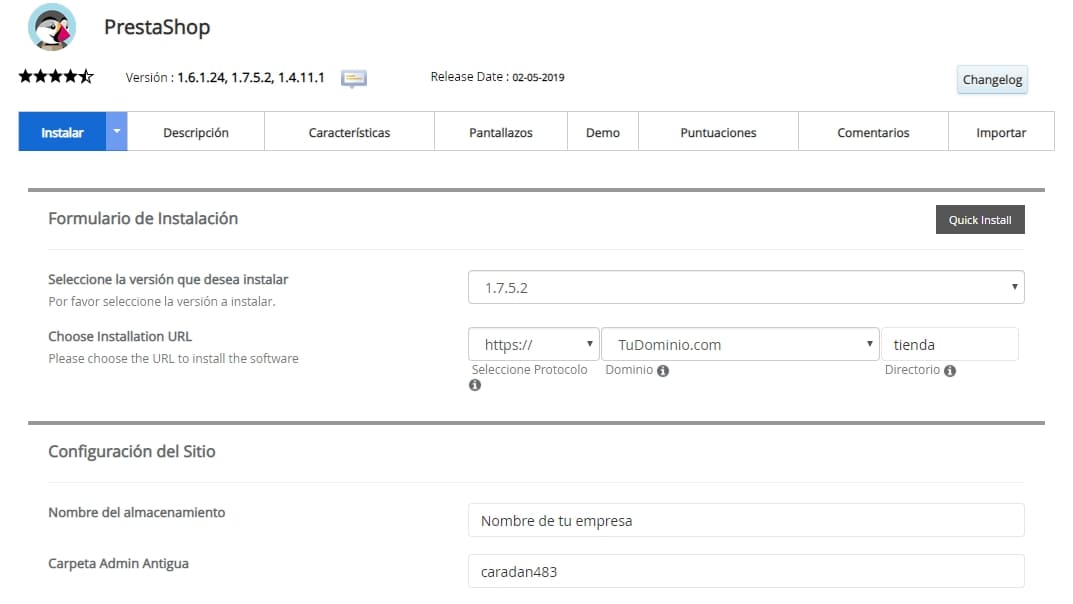Select the Instalar tab

(62, 131)
